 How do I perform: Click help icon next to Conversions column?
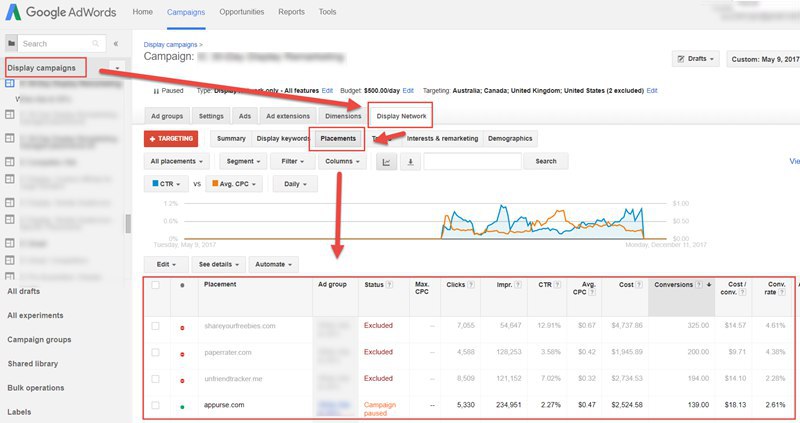coord(699,285)
